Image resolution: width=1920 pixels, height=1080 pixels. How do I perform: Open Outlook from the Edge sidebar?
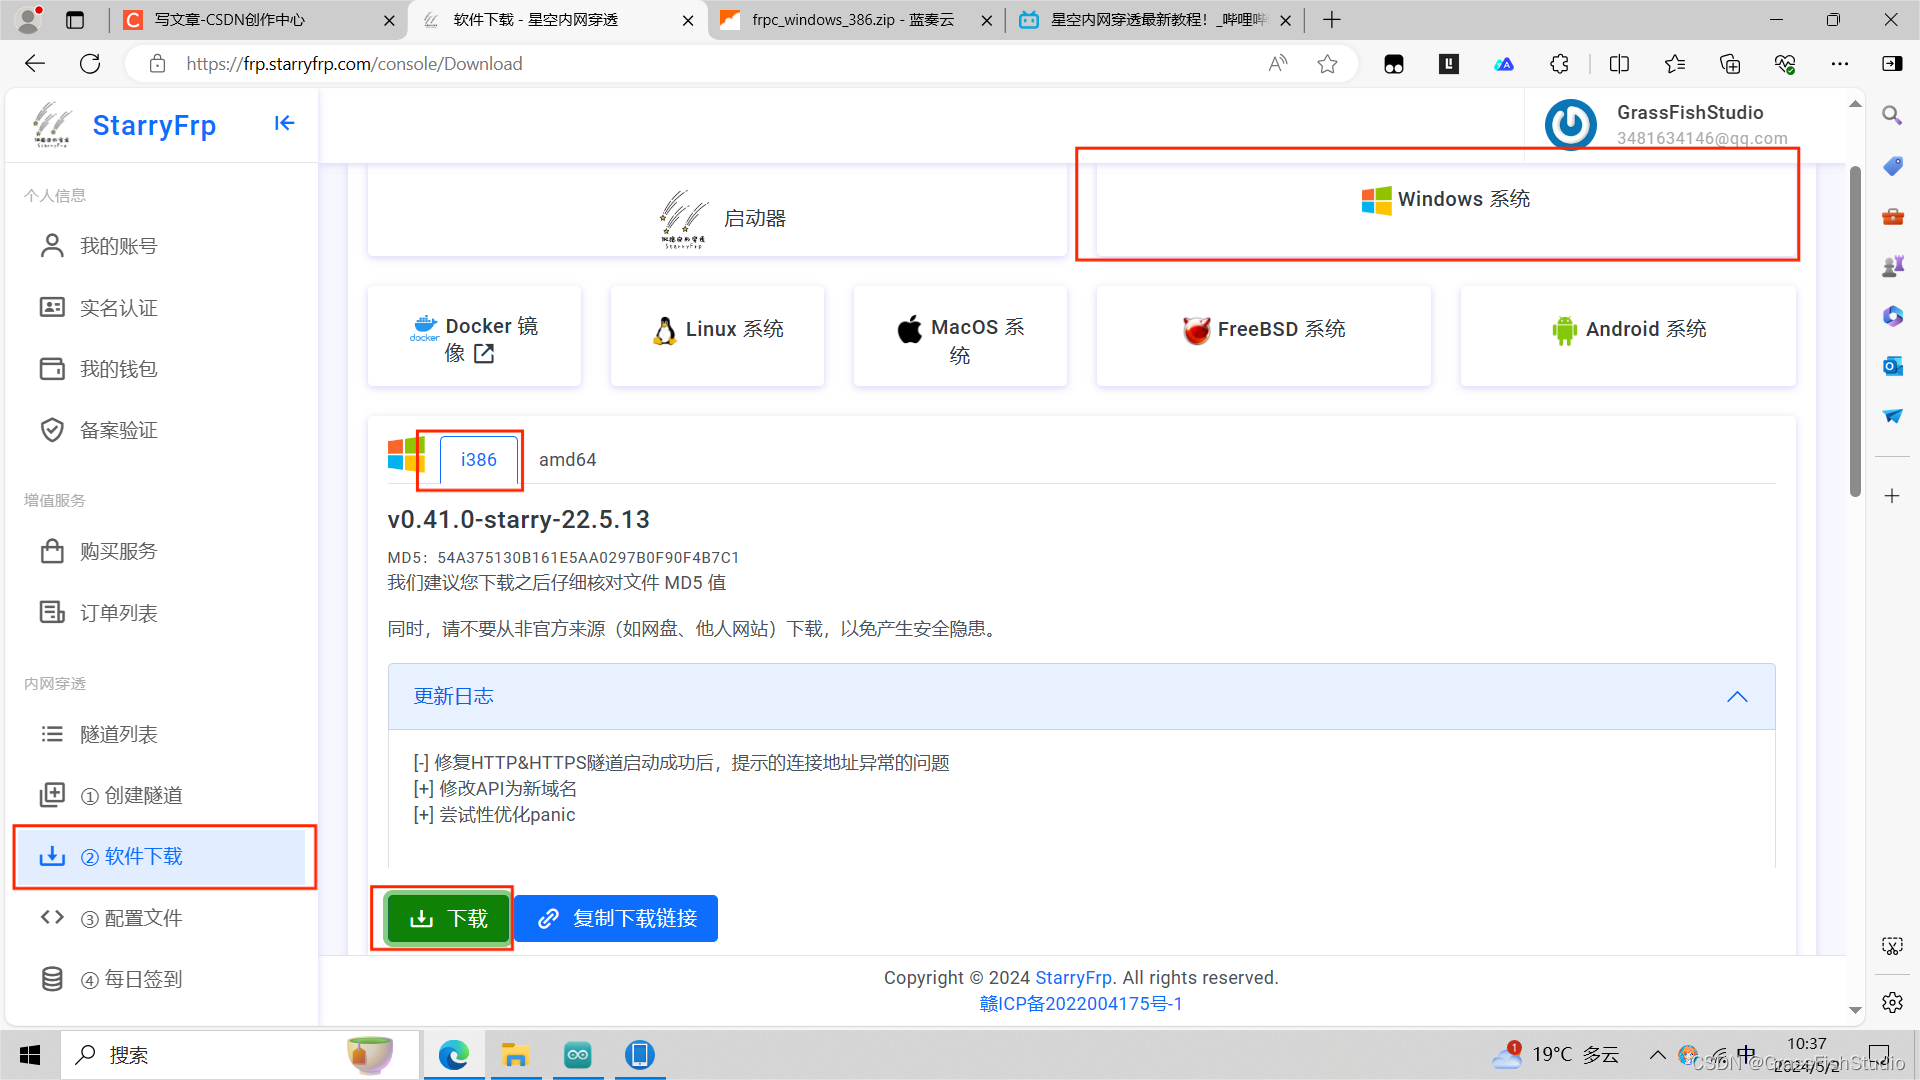coord(1892,366)
